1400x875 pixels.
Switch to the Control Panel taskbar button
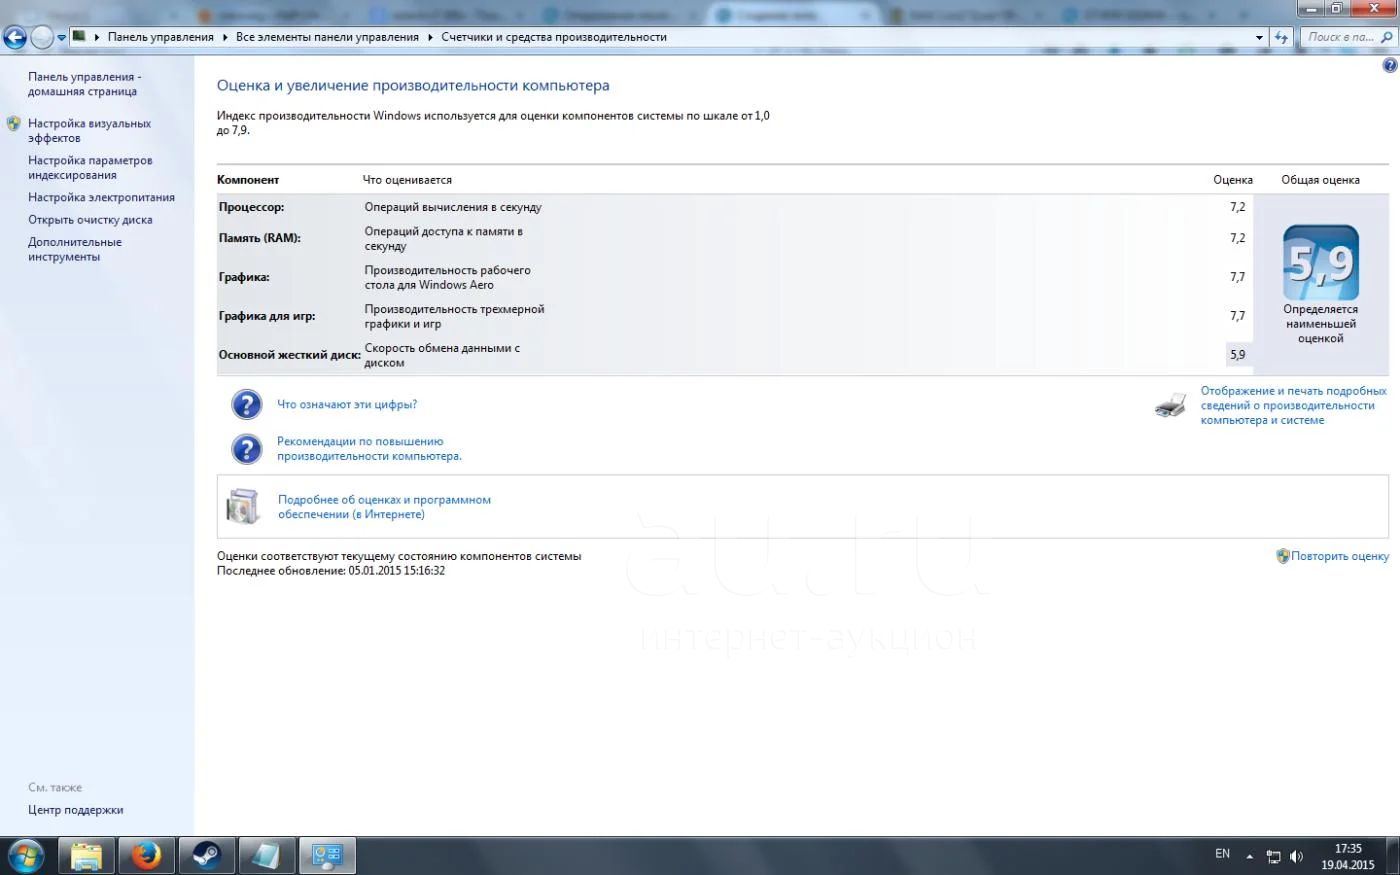tap(327, 856)
